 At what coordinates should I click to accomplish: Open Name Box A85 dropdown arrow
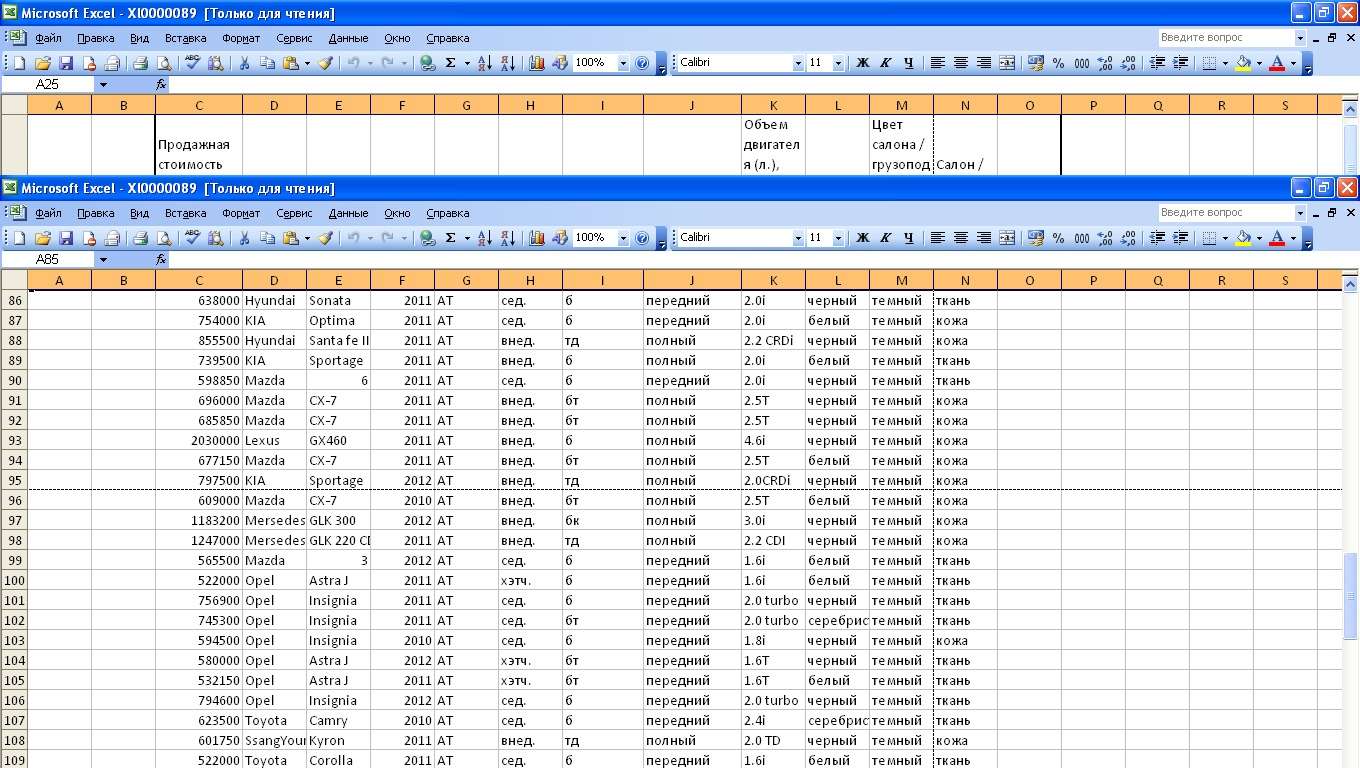(x=102, y=259)
